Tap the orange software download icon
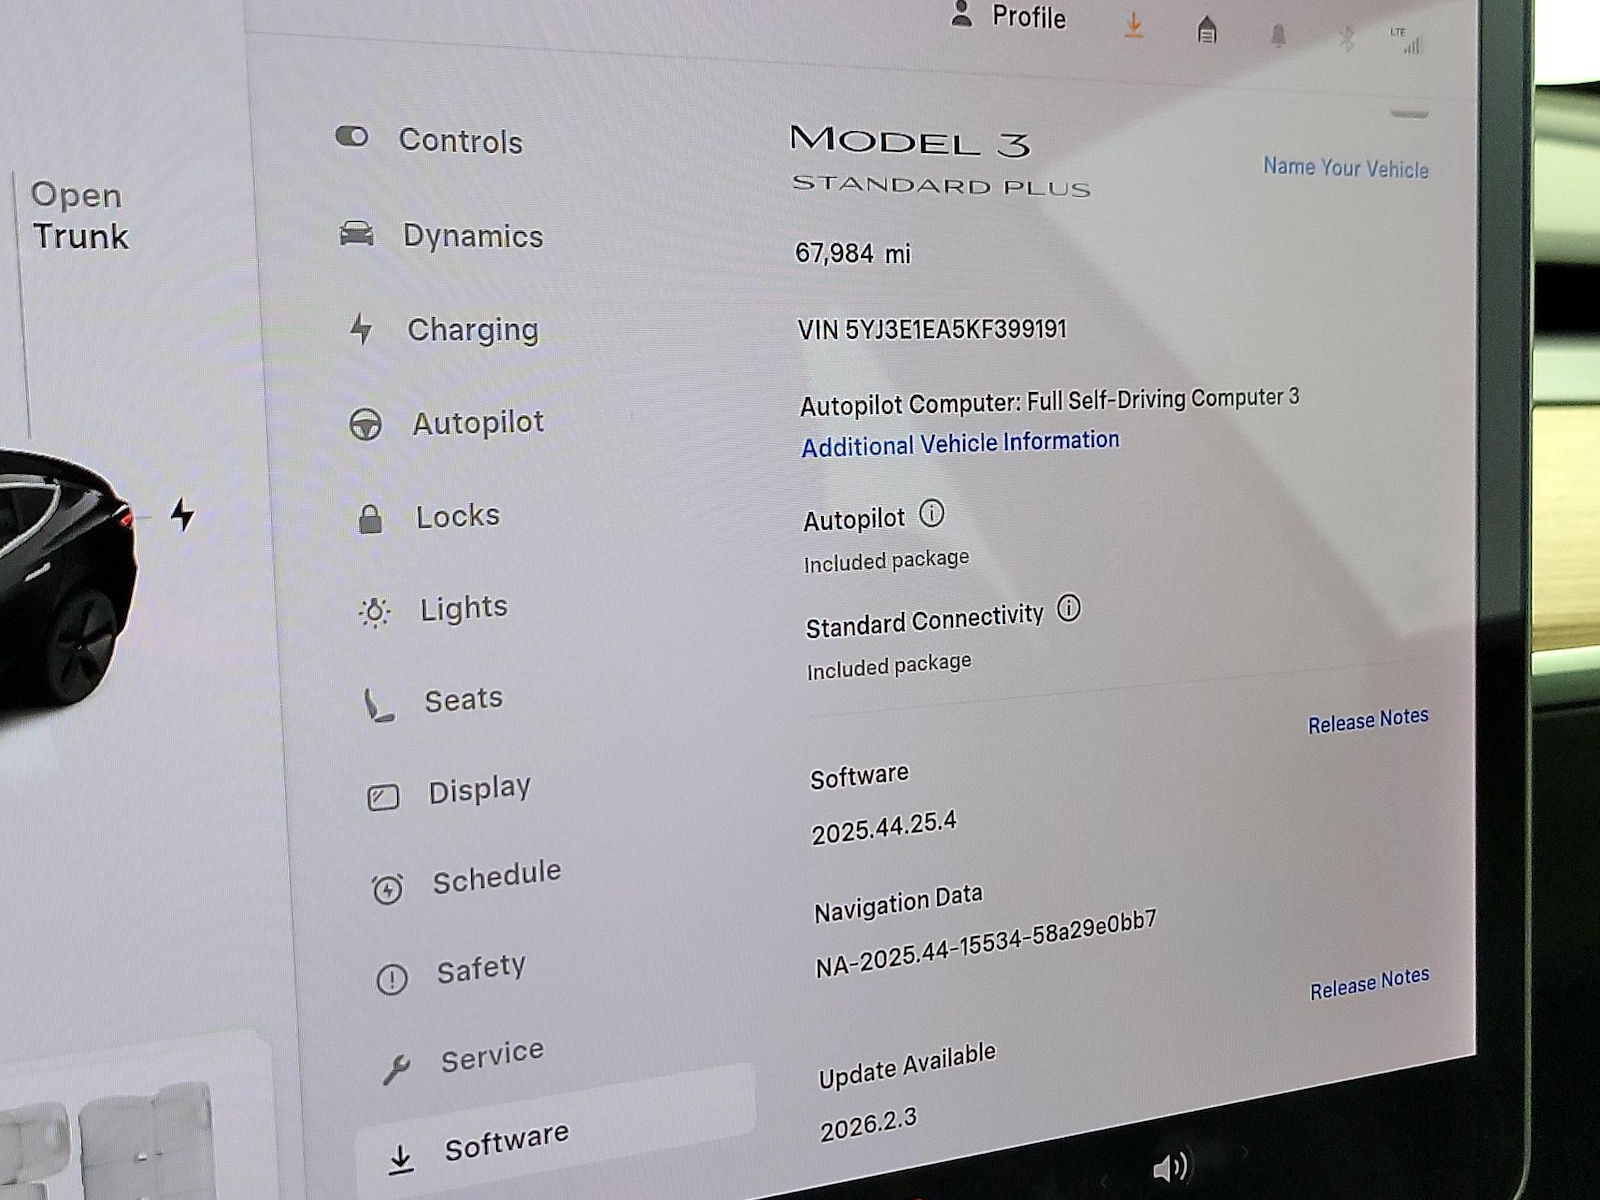This screenshot has width=1600, height=1200. pyautogui.click(x=1133, y=25)
